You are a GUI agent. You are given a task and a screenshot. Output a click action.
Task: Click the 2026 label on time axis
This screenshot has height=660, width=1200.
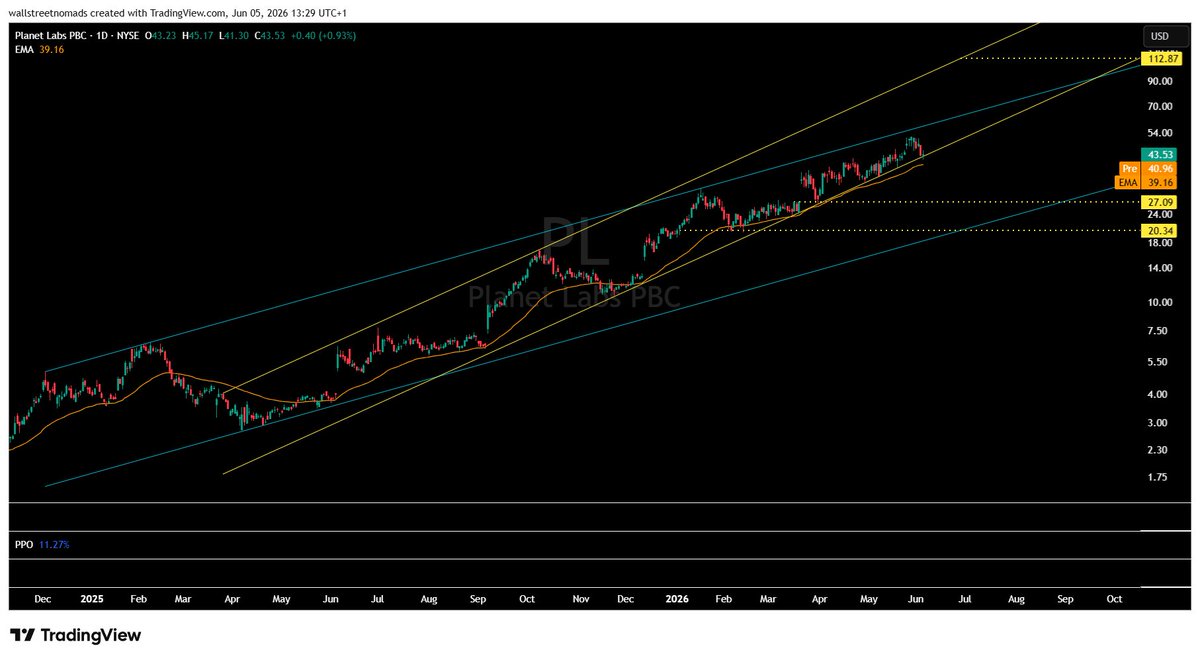[x=677, y=599]
